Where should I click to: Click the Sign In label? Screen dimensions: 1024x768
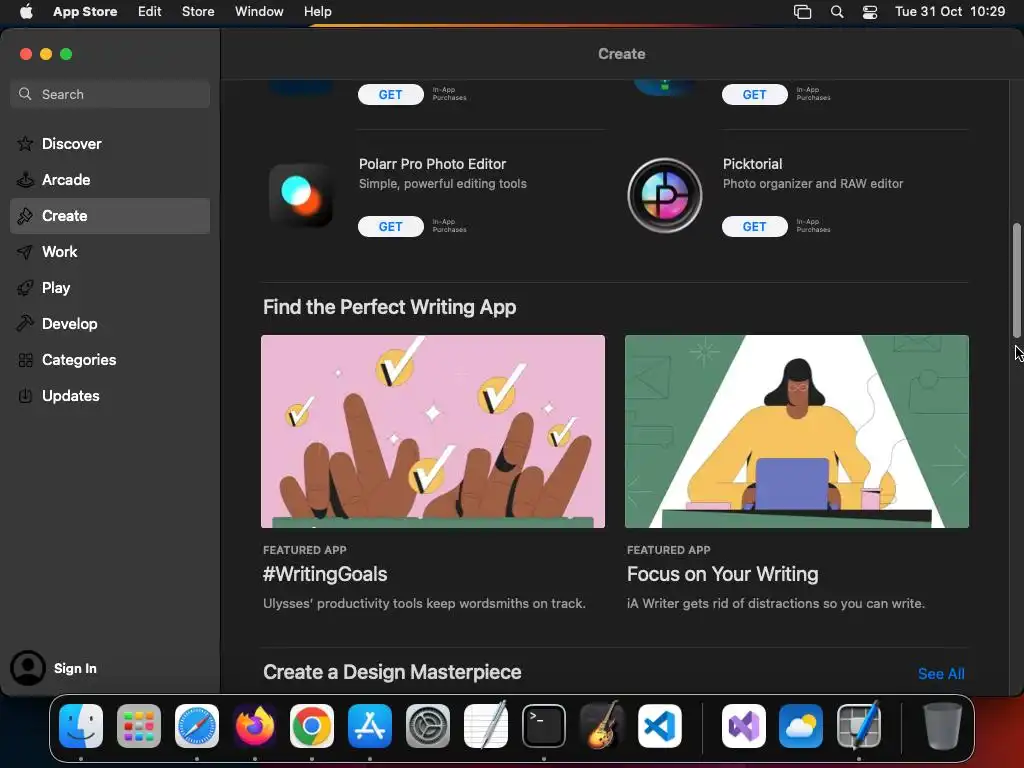pyautogui.click(x=75, y=668)
